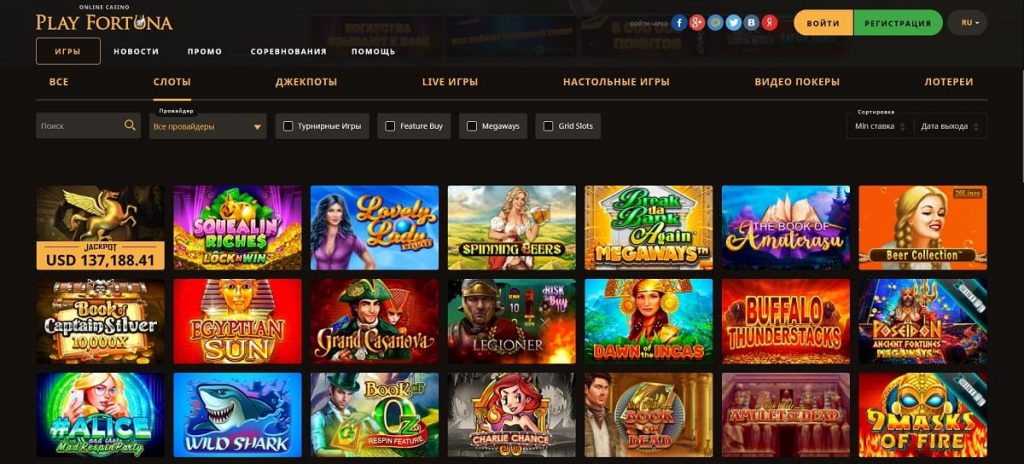Sign in with the Google+ icon
This screenshot has height=464, width=1024.
click(x=697, y=23)
